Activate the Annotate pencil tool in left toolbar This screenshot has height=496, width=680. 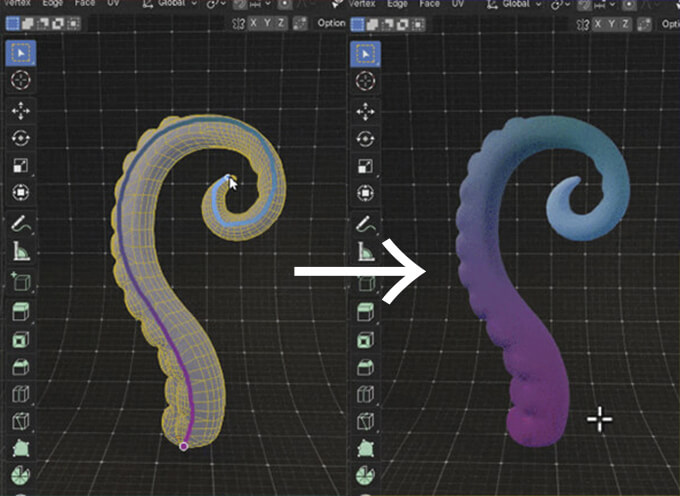[19, 224]
